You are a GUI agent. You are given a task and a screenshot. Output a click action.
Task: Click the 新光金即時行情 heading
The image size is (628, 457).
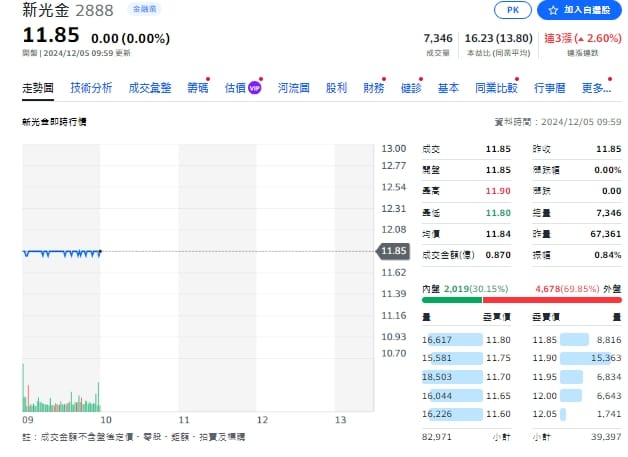click(x=54, y=122)
